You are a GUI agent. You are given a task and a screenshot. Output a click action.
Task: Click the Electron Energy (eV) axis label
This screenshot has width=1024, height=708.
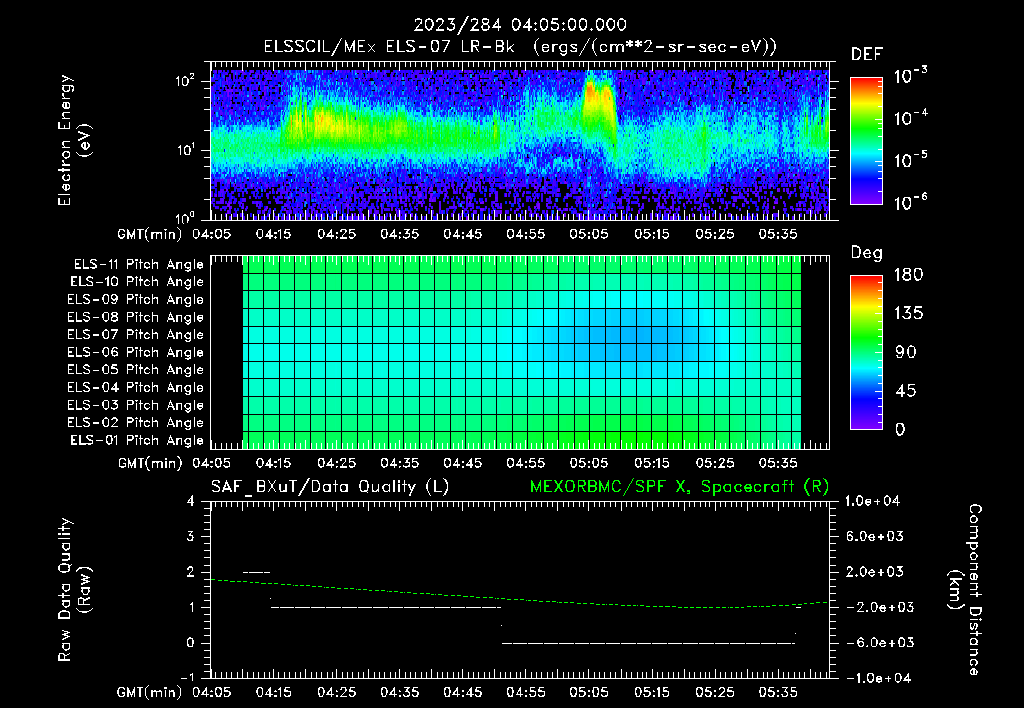pos(74,141)
